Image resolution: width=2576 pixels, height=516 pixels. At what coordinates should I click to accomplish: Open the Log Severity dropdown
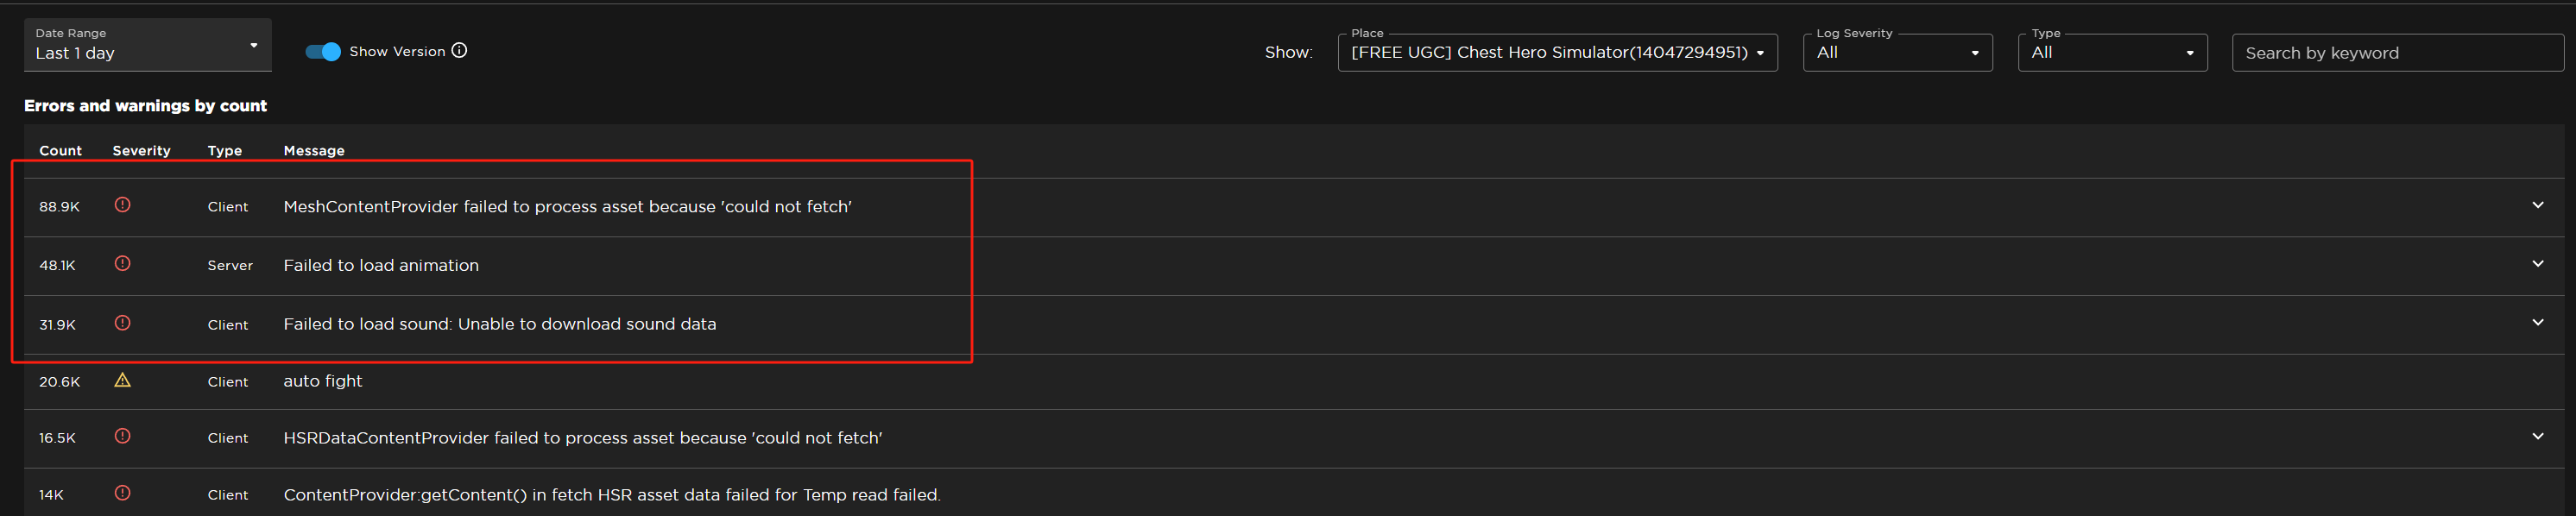pyautogui.click(x=1897, y=52)
